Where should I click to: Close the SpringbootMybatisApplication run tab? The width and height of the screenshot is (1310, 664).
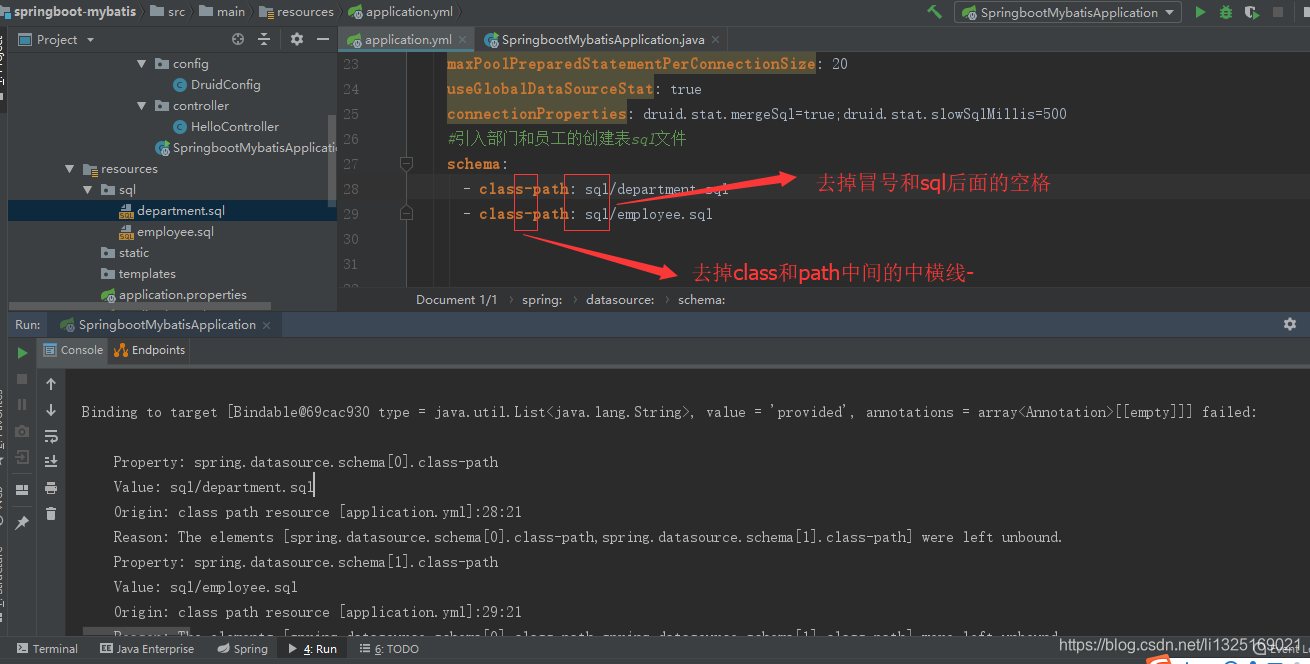pyautogui.click(x=266, y=325)
